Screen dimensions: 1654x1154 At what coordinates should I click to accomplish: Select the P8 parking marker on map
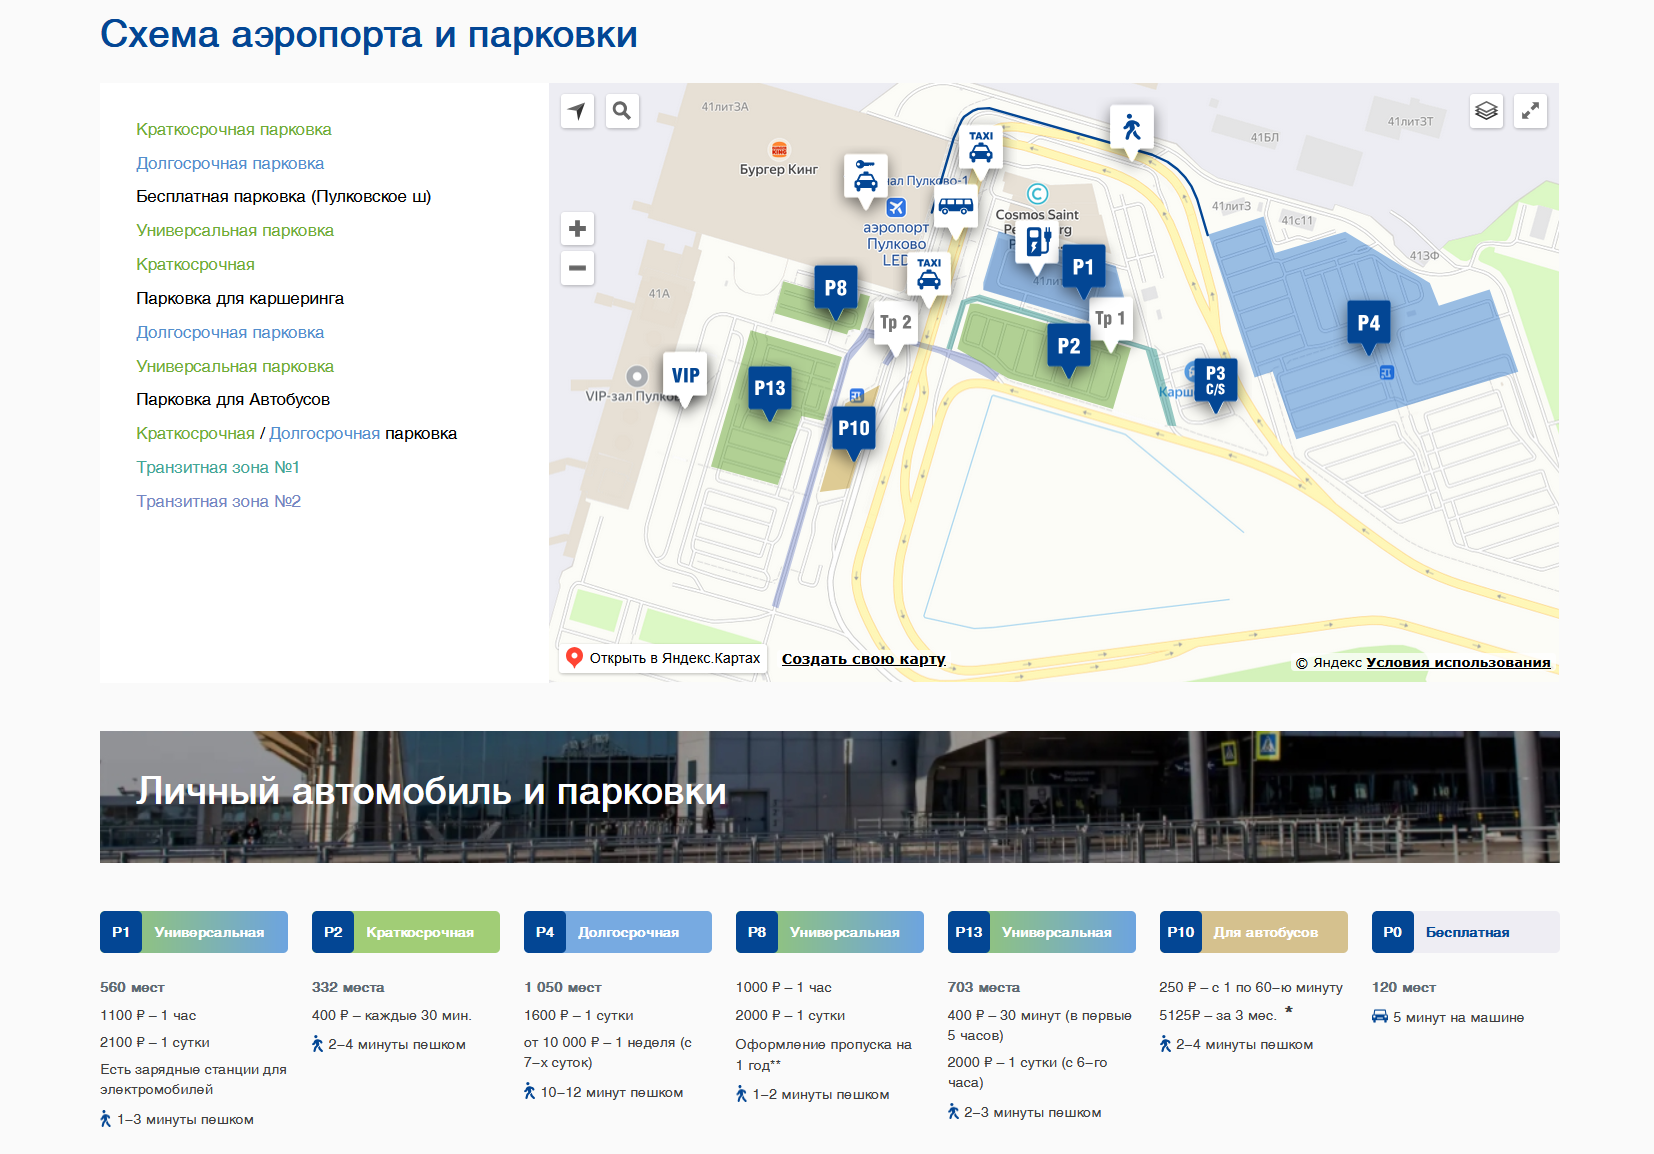click(836, 289)
